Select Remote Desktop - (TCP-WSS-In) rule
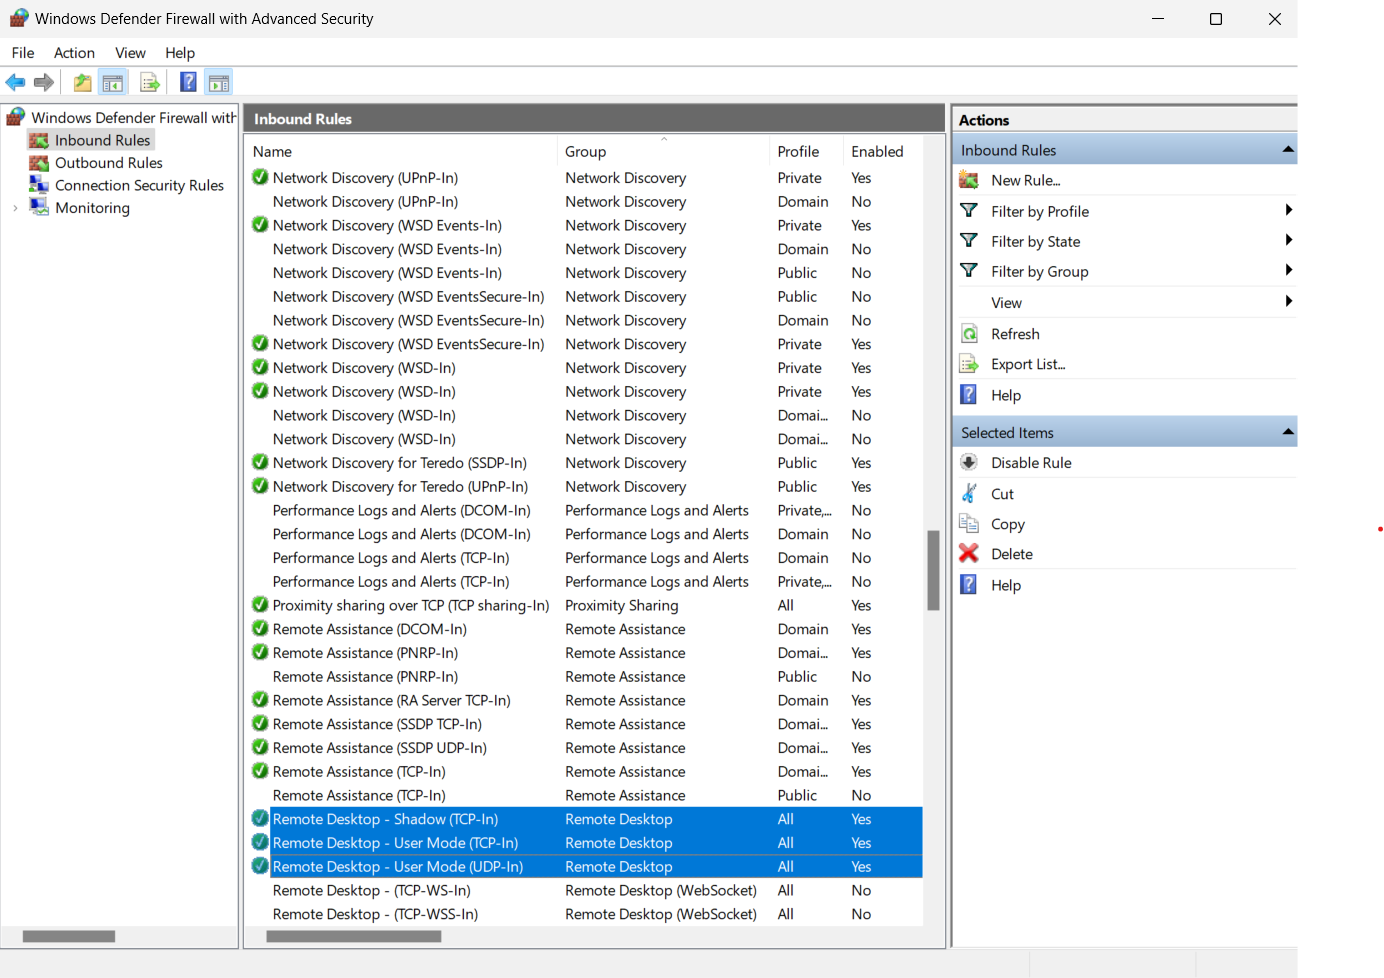1384x978 pixels. [x=586, y=914]
